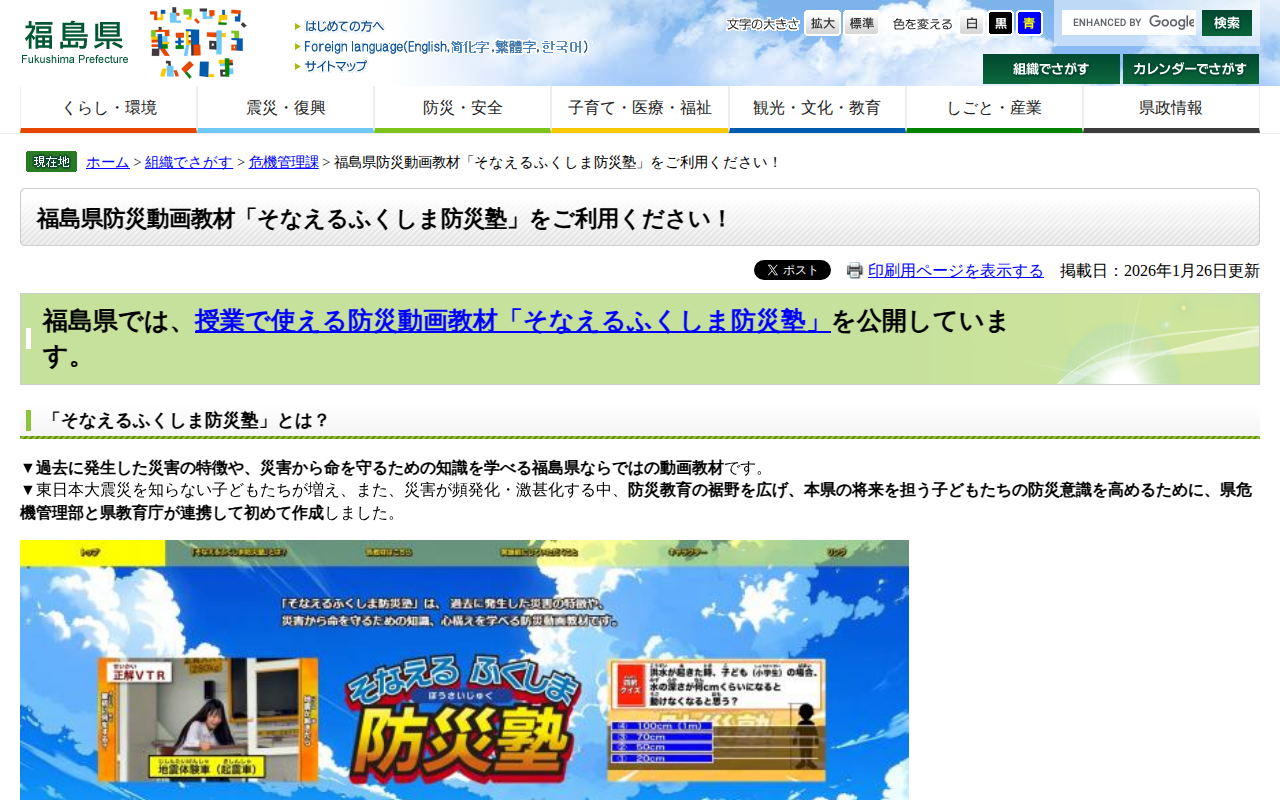1280x800 pixels.
Task: Click the printer icon beside 印刷用ページを表示する
Action: pos(854,270)
